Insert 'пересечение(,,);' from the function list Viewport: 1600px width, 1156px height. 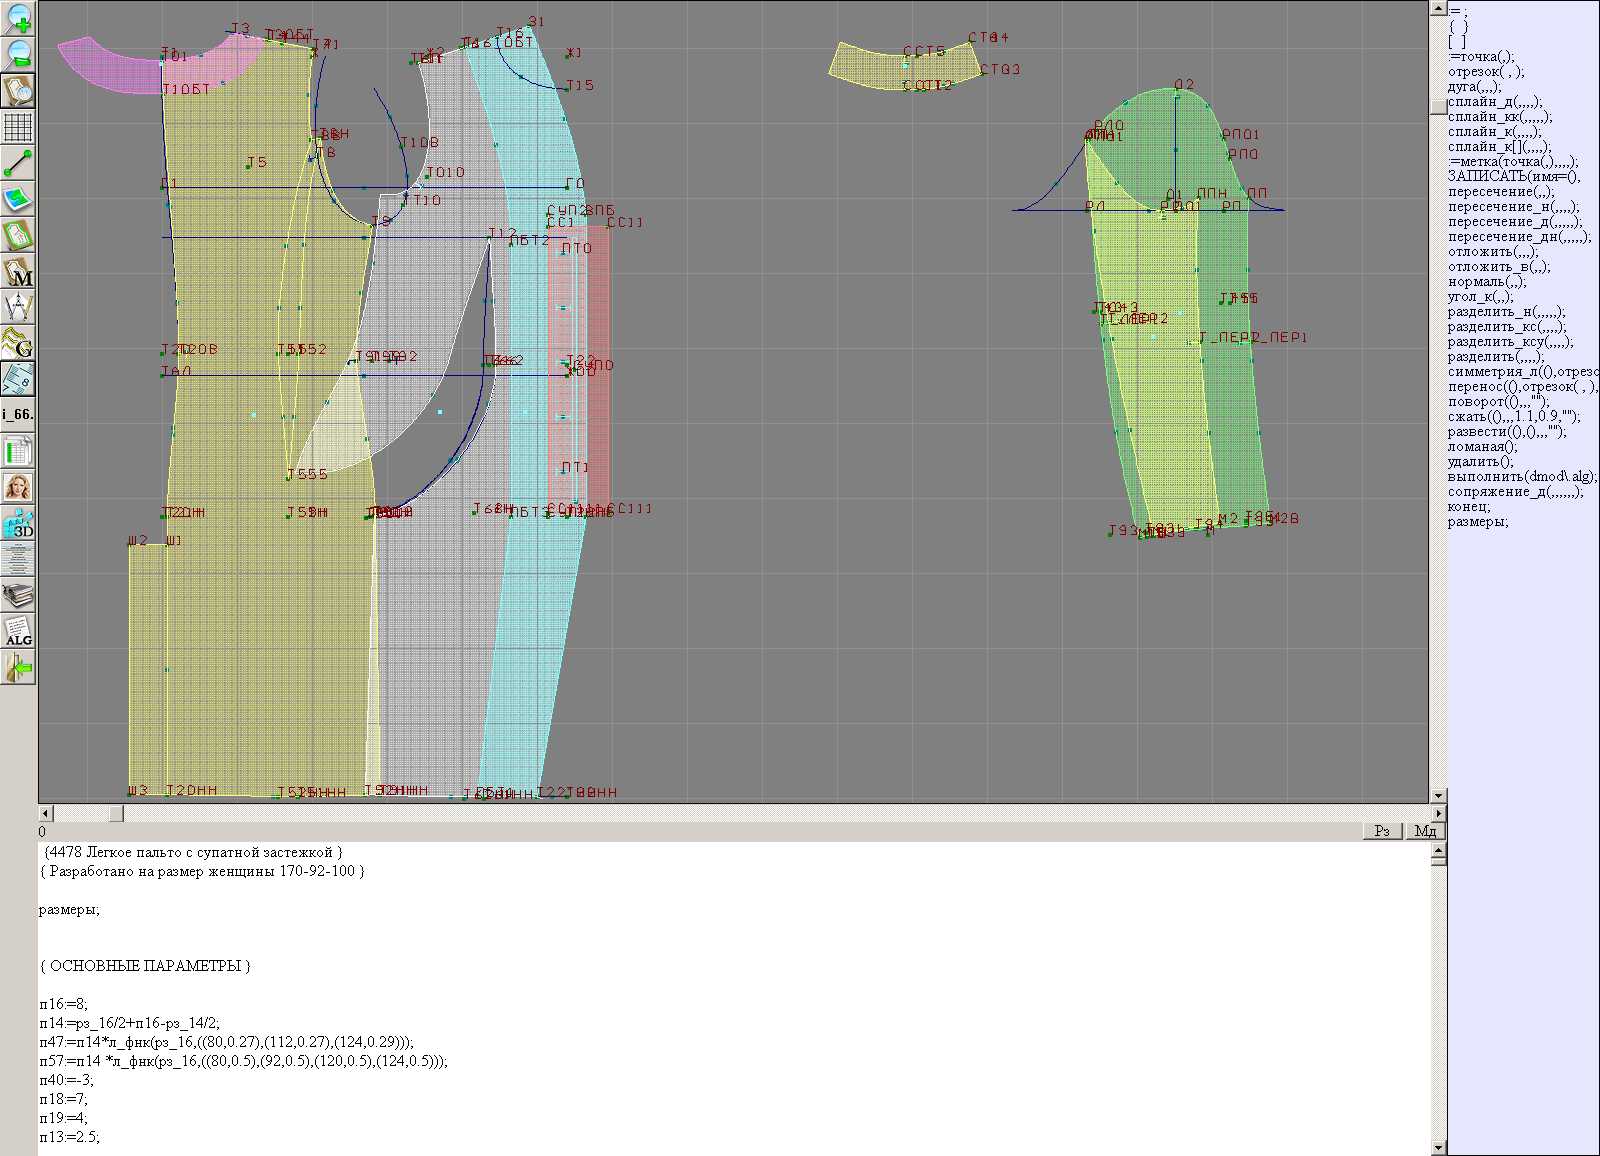click(1501, 192)
